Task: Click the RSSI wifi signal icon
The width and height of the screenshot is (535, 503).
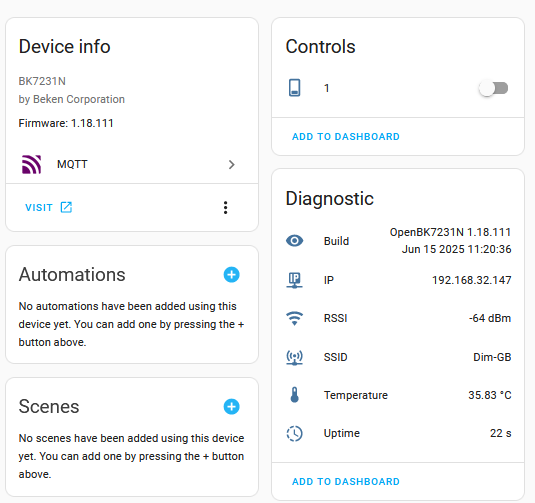Action: (x=294, y=318)
